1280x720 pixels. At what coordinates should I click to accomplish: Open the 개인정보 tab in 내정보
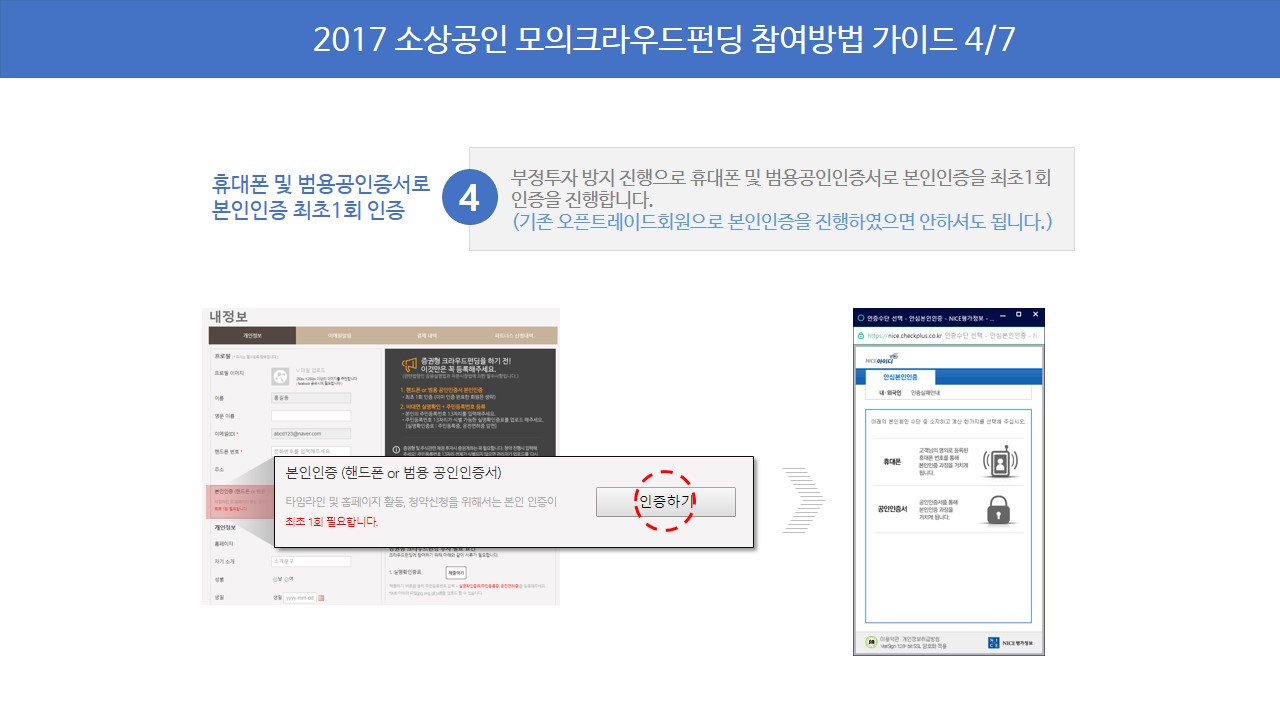coord(252,336)
